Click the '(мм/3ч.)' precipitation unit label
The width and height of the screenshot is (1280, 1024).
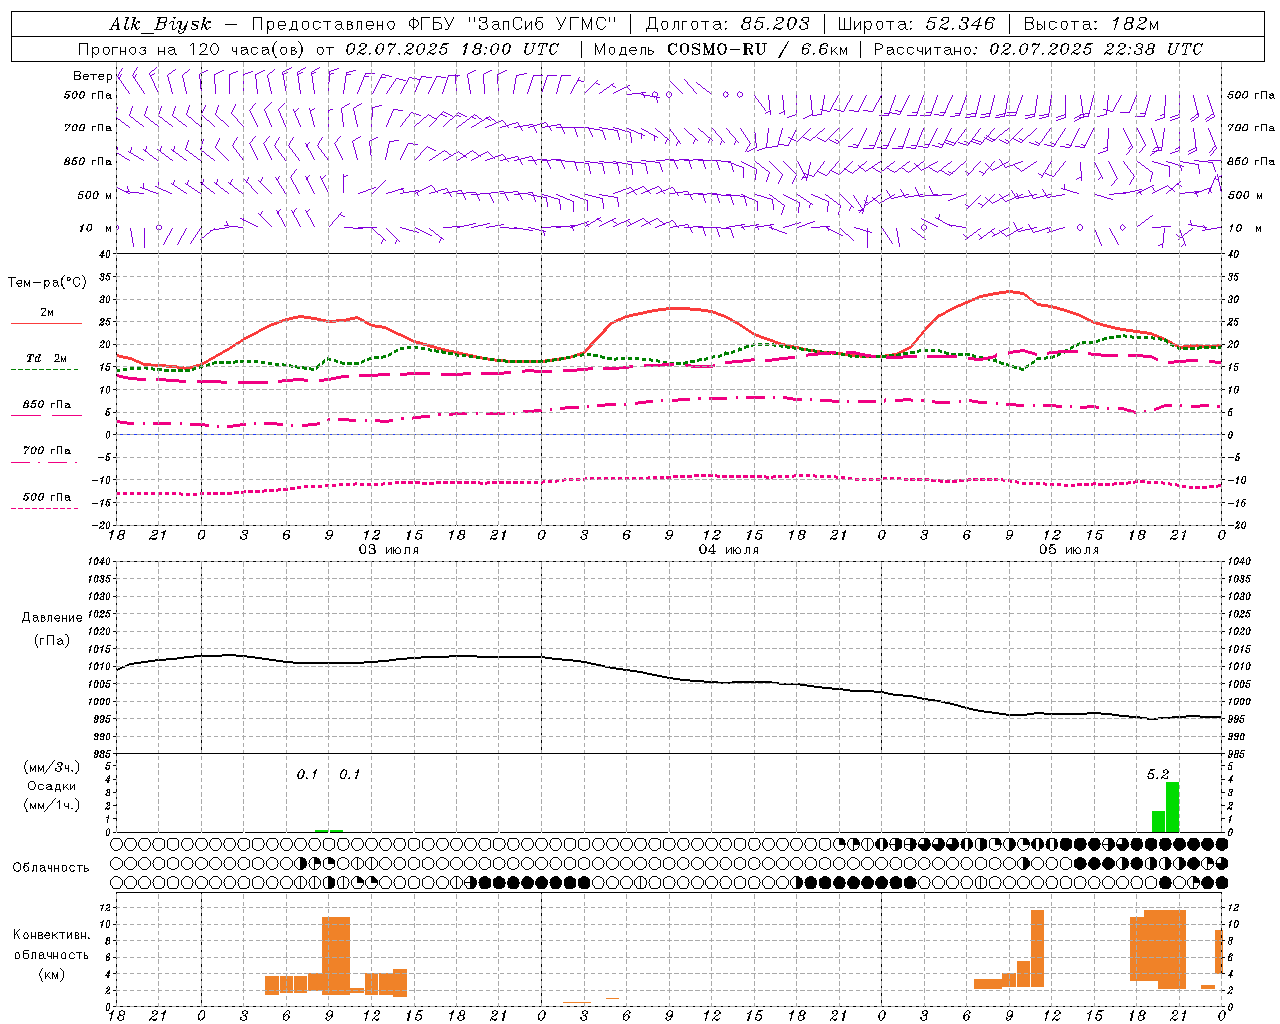pos(51,767)
